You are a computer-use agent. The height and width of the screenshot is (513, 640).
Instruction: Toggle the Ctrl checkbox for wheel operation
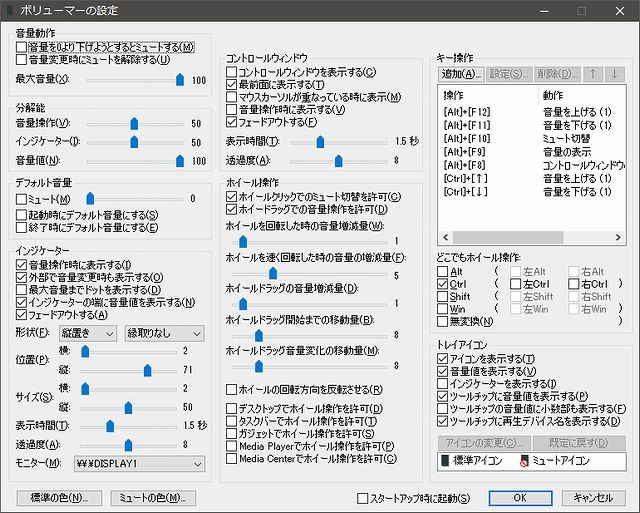pyautogui.click(x=443, y=284)
